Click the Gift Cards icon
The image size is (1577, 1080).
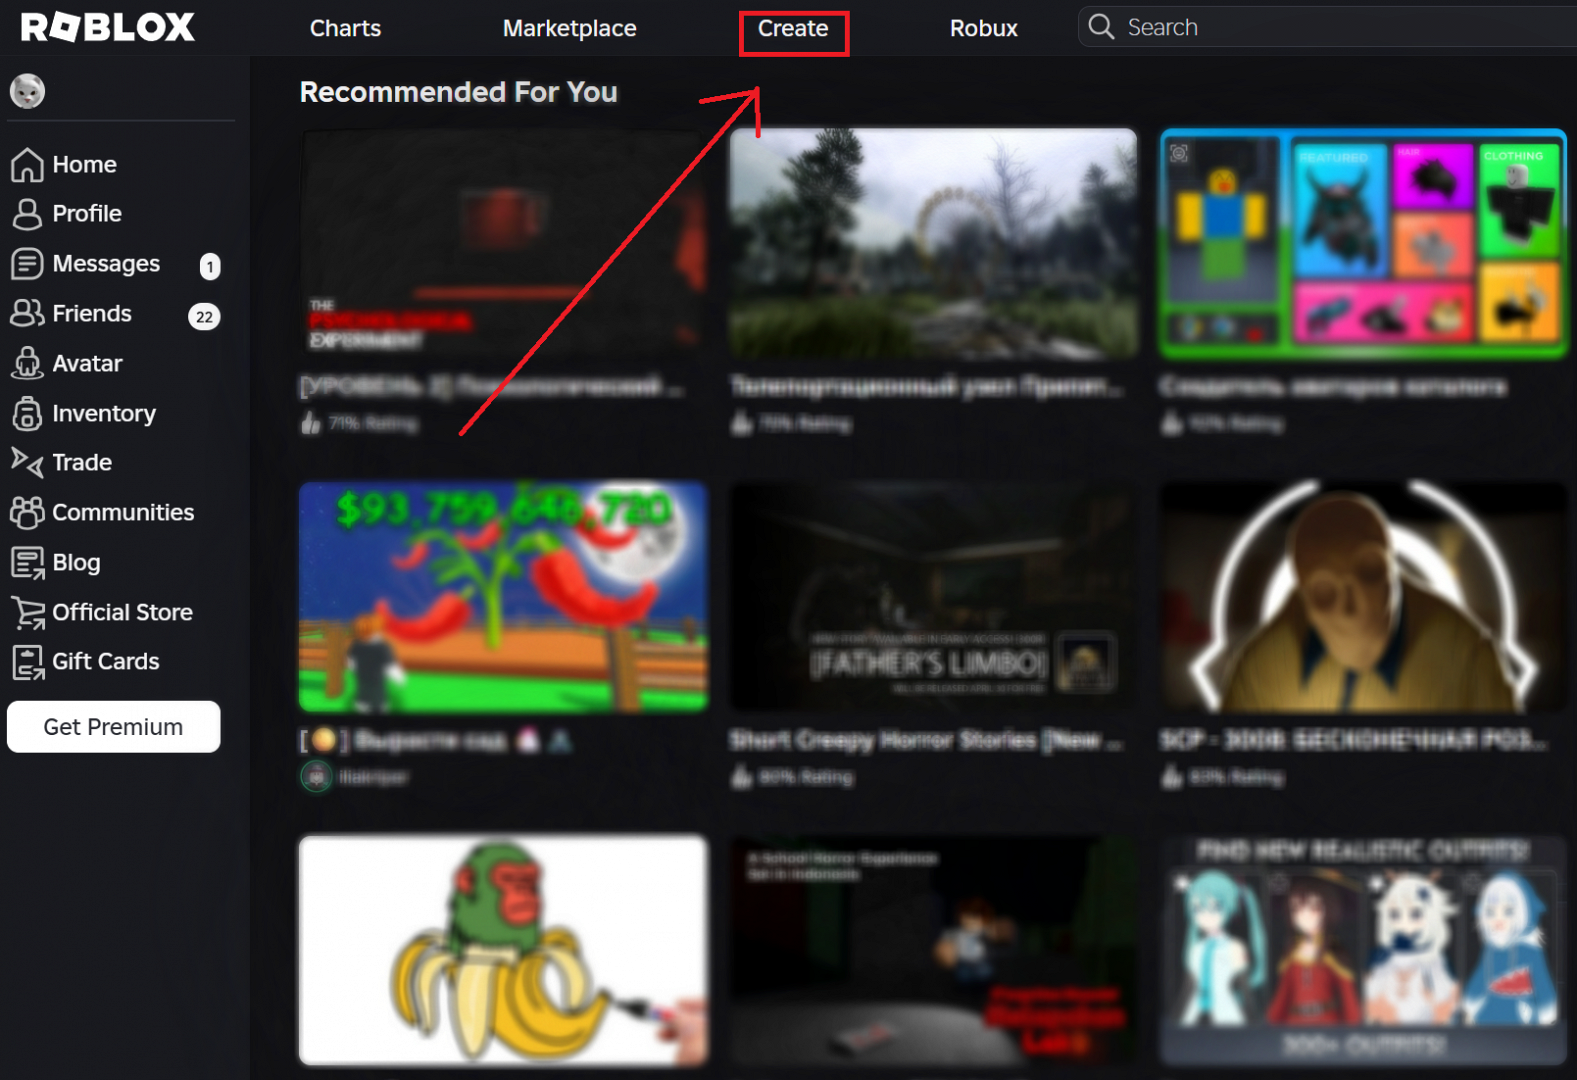27,662
